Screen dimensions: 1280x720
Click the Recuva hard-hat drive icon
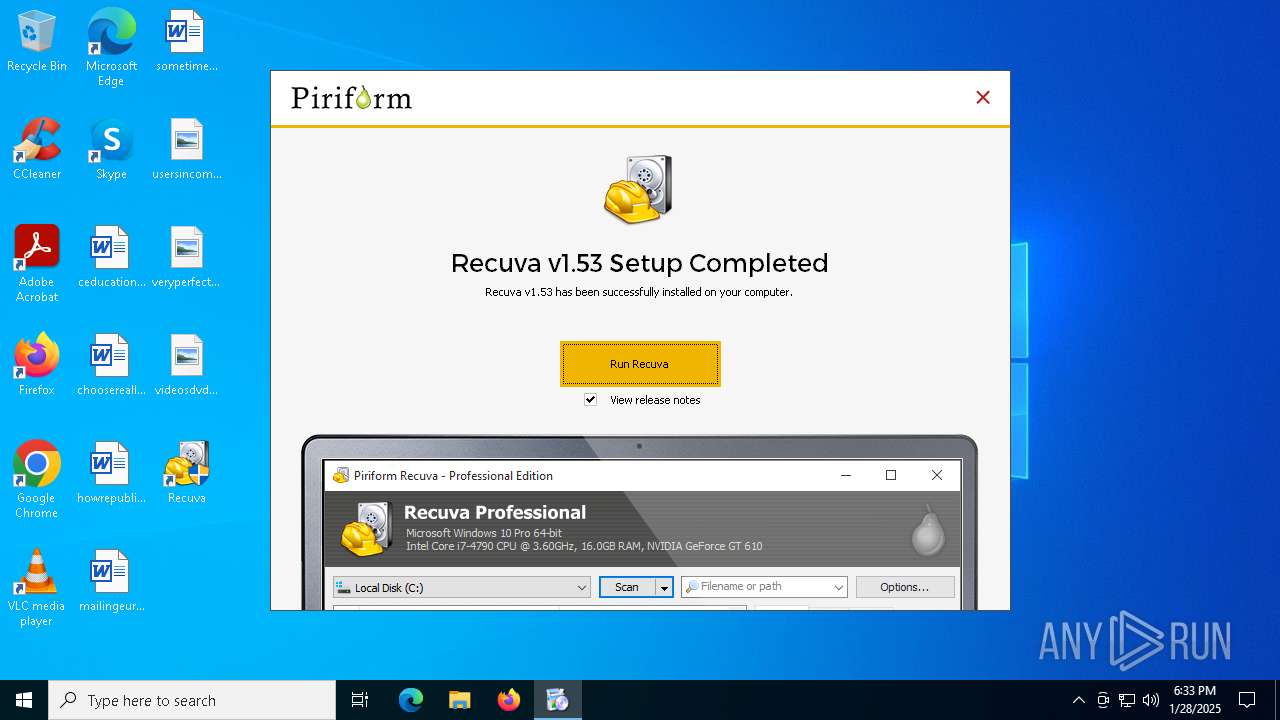(x=639, y=189)
